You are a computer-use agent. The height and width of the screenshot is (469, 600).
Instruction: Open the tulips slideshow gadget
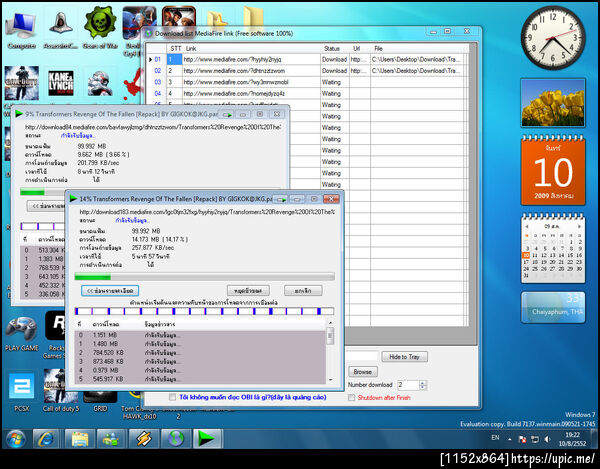coord(553,102)
